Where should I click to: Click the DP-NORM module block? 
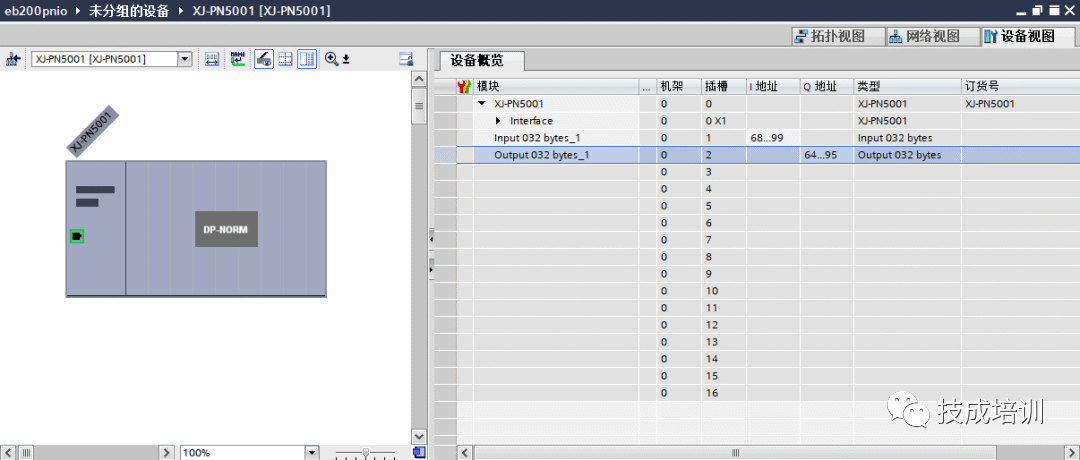226,229
